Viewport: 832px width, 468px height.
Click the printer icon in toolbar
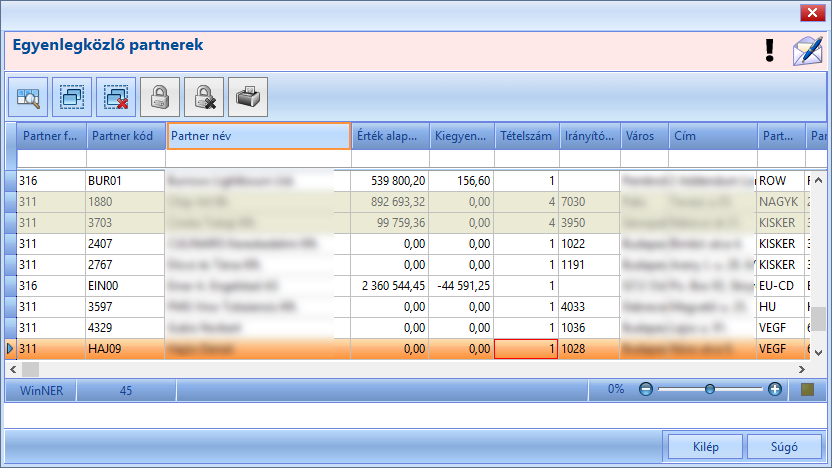[248, 97]
